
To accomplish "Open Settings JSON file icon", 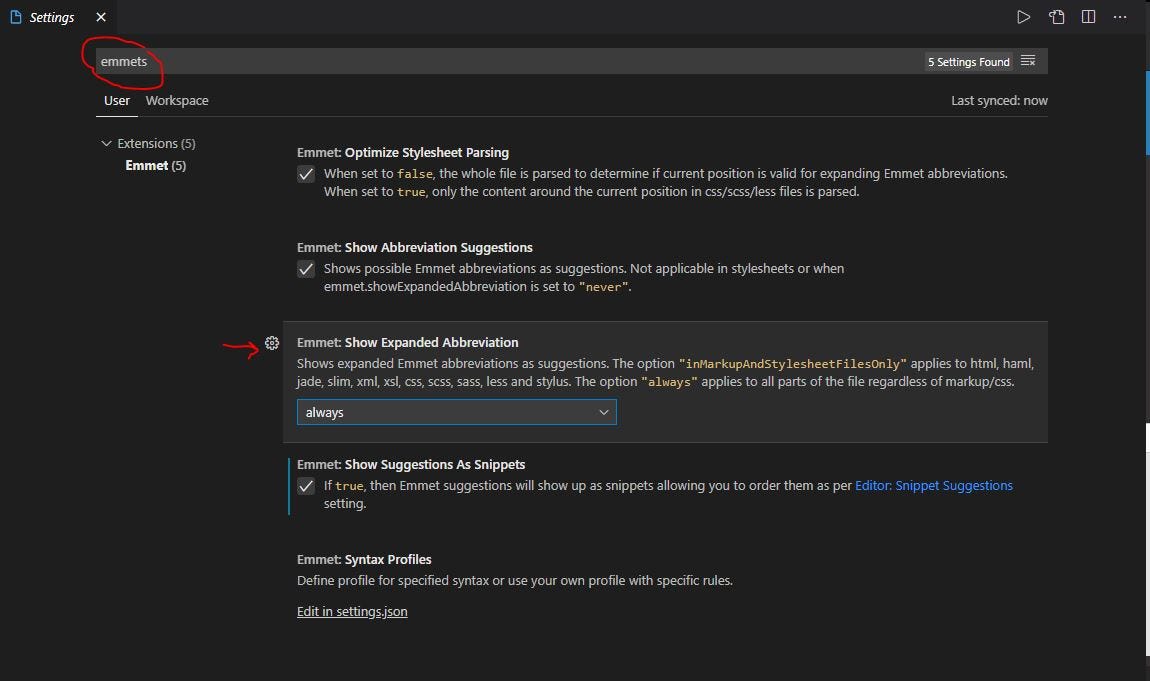I will click(1056, 17).
